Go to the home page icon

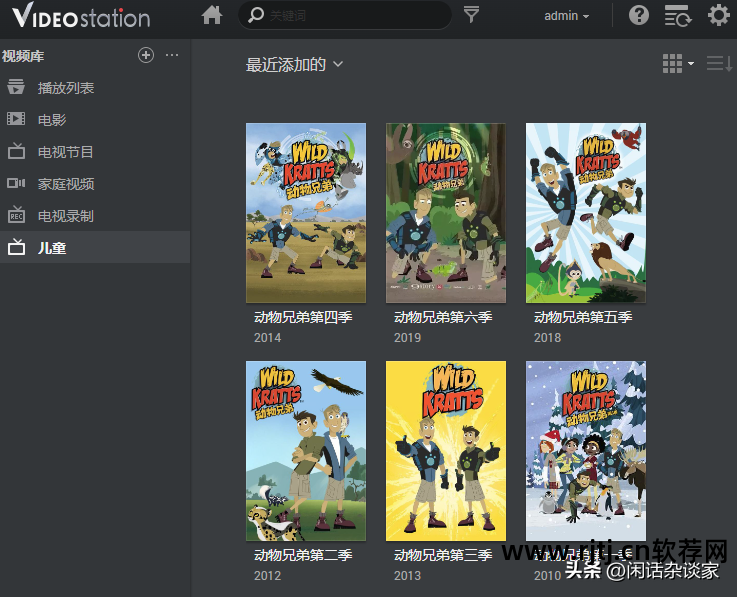point(212,15)
